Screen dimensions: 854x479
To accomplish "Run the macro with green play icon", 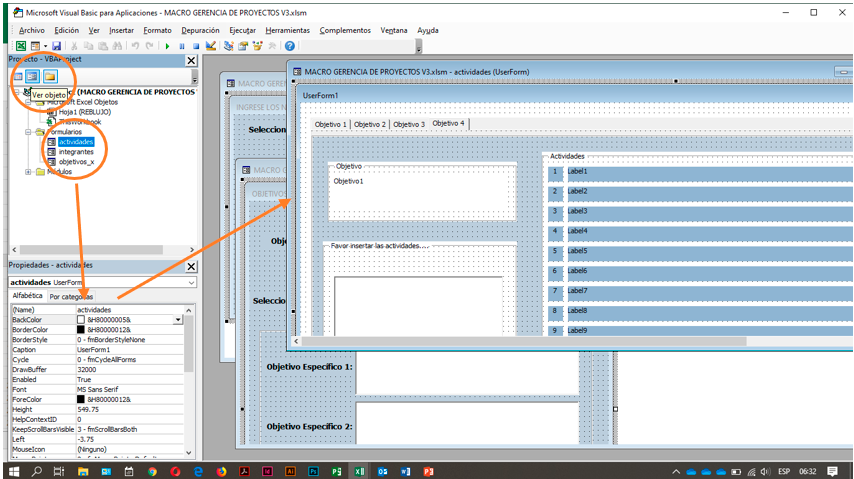I will point(168,46).
